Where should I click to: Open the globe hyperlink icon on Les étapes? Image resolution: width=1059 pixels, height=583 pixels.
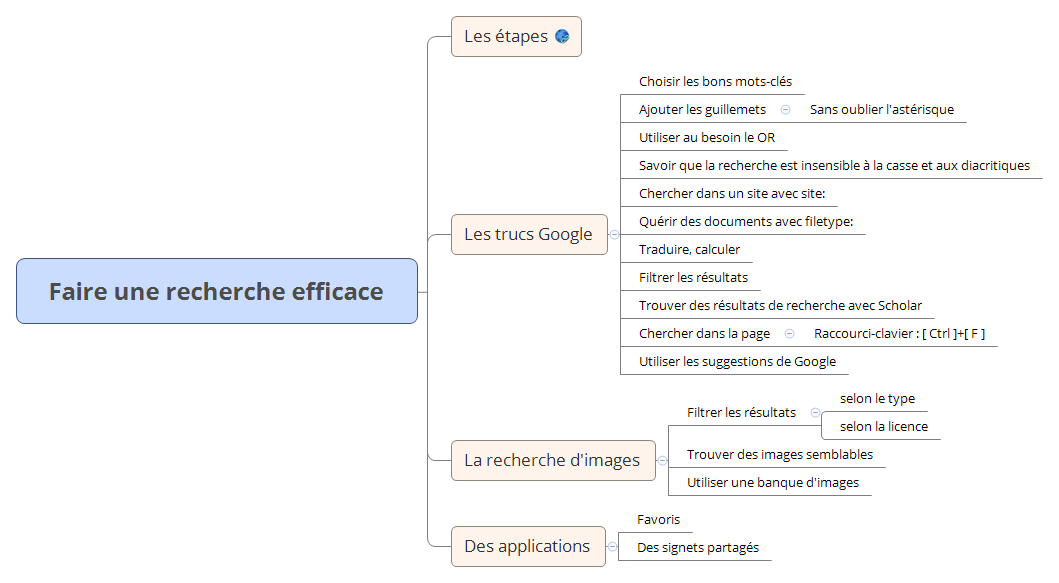562,36
